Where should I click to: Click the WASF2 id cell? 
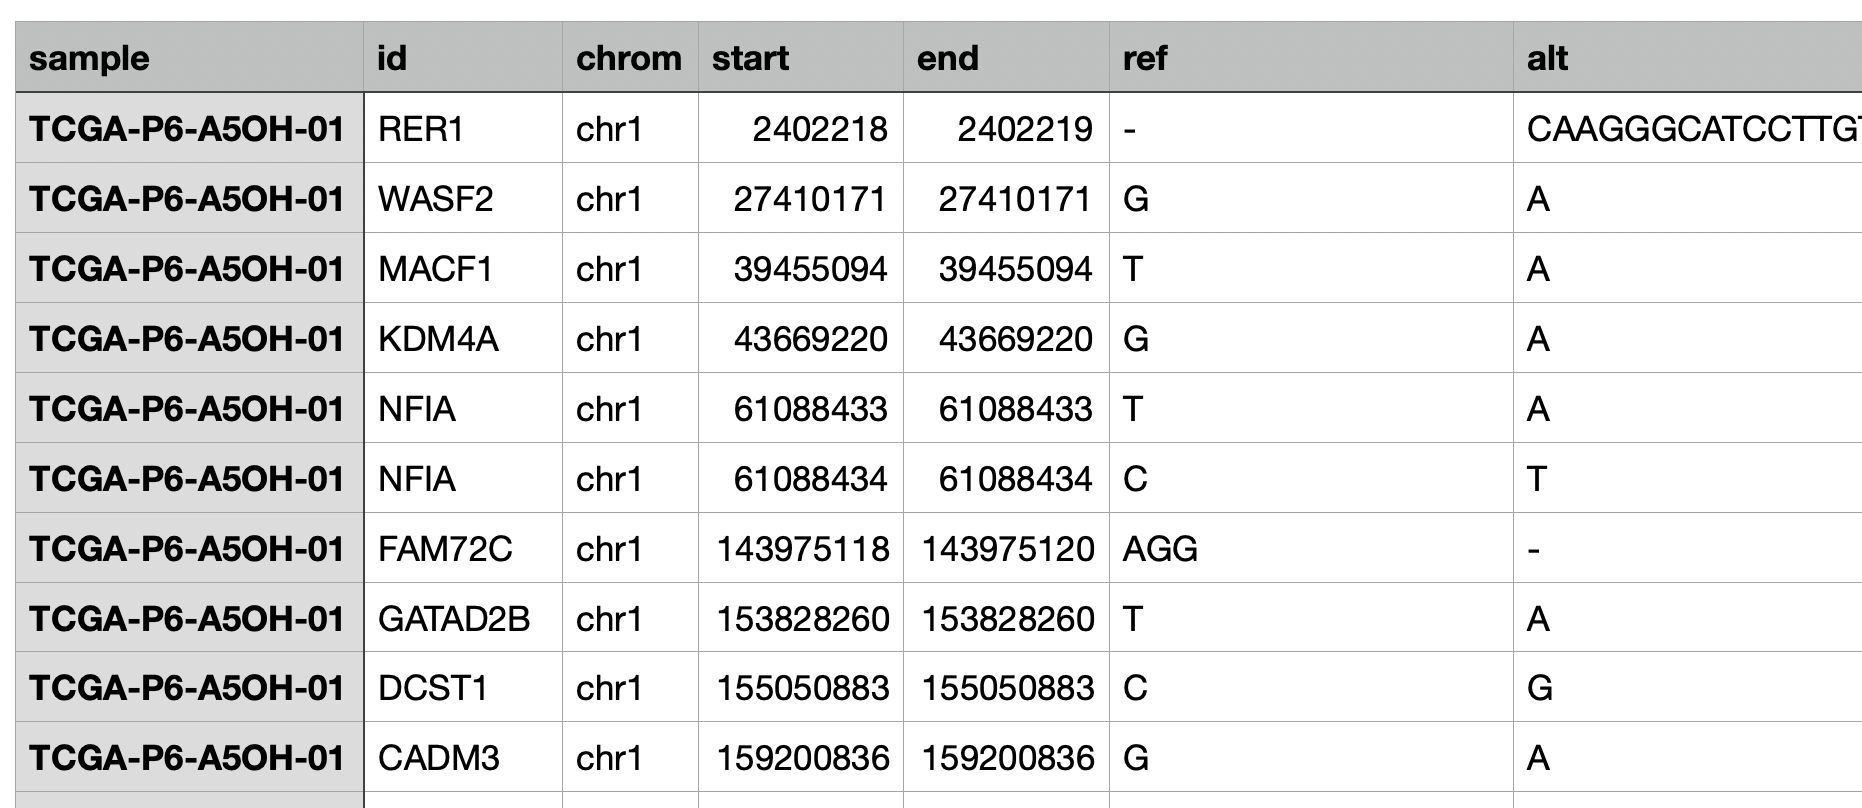pos(463,199)
